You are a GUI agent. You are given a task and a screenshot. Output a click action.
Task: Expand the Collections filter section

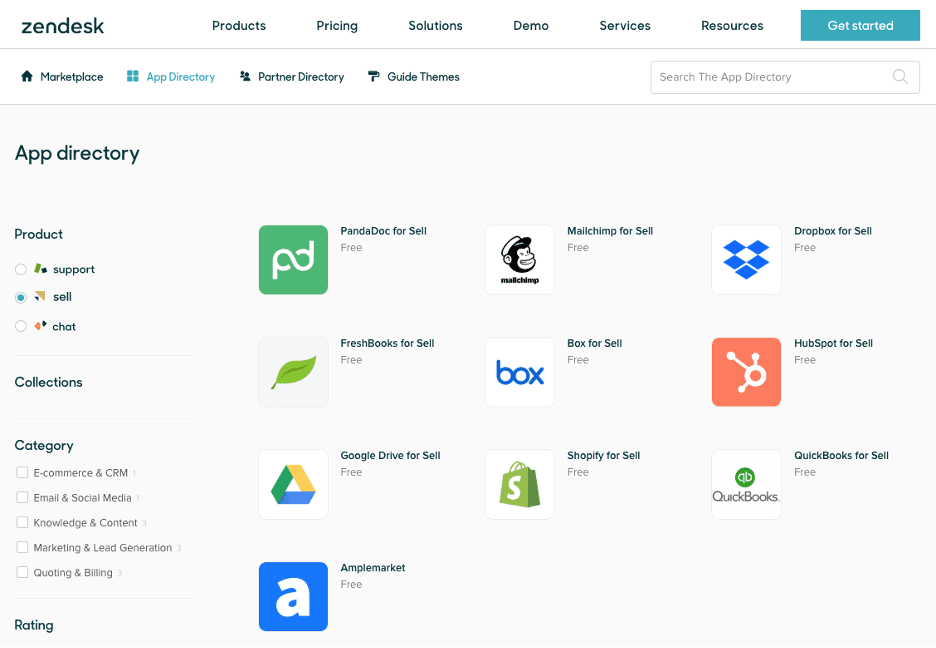pyautogui.click(x=48, y=382)
